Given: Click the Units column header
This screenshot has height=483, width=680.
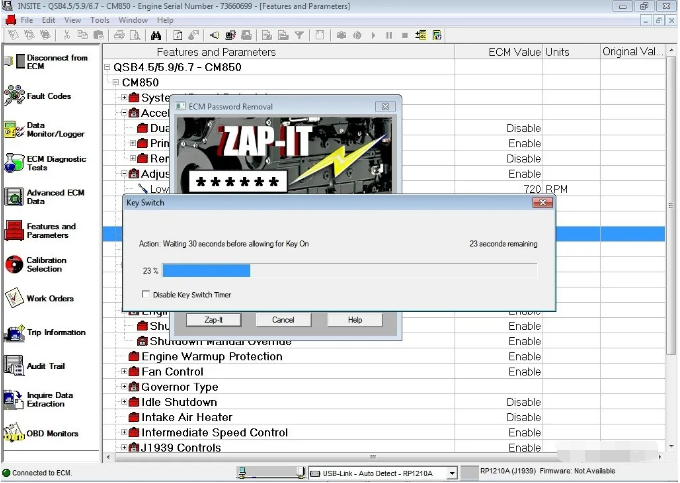Looking at the screenshot, I should [x=571, y=52].
